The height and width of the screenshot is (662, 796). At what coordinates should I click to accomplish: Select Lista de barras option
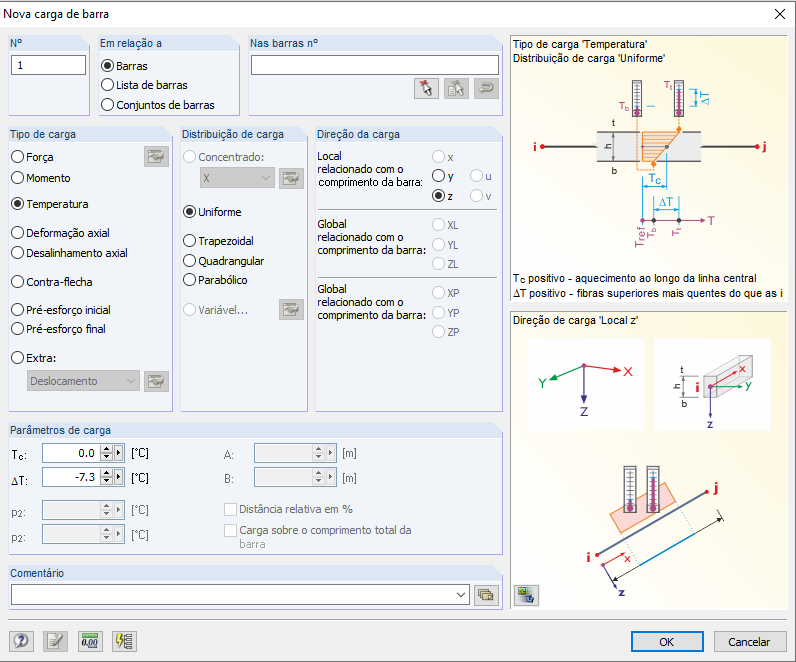point(107,85)
